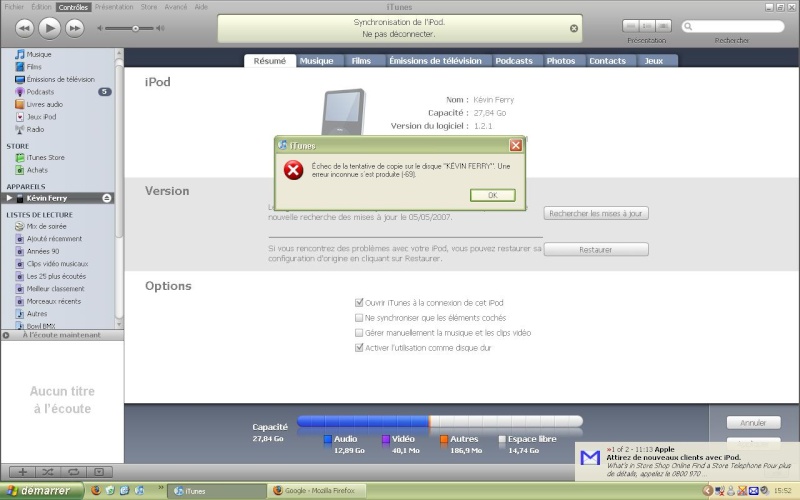Open the Années 90 playlist
The height and width of the screenshot is (500, 800).
coord(43,251)
